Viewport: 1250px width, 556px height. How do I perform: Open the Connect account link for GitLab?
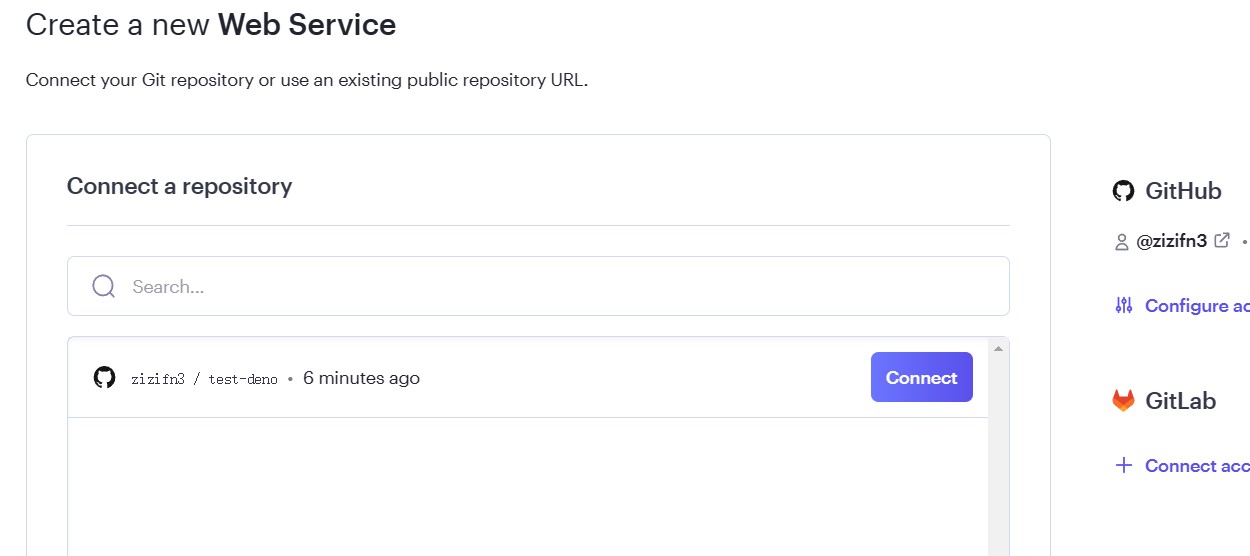coord(1197,466)
